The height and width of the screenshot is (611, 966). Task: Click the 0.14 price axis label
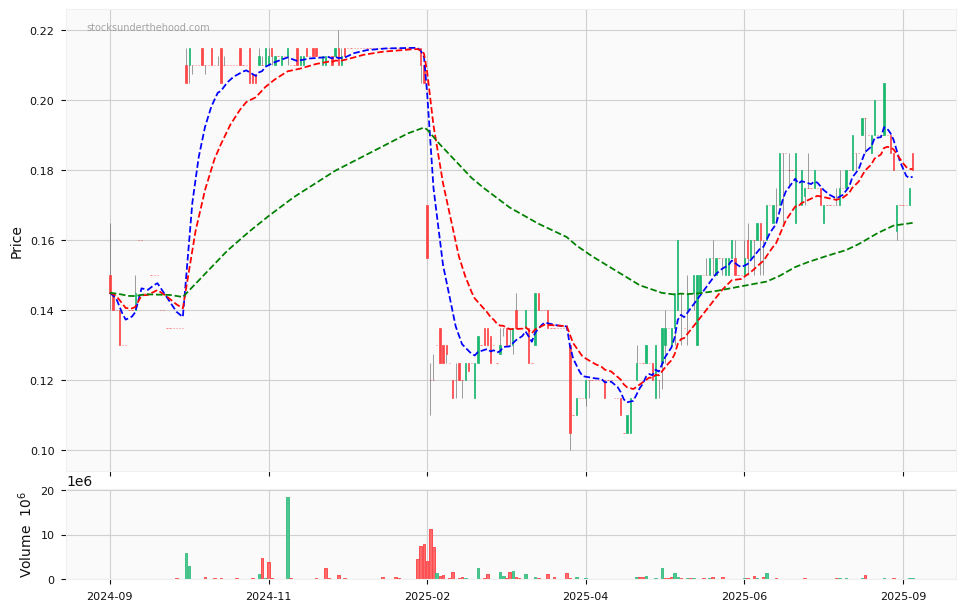coord(41,311)
